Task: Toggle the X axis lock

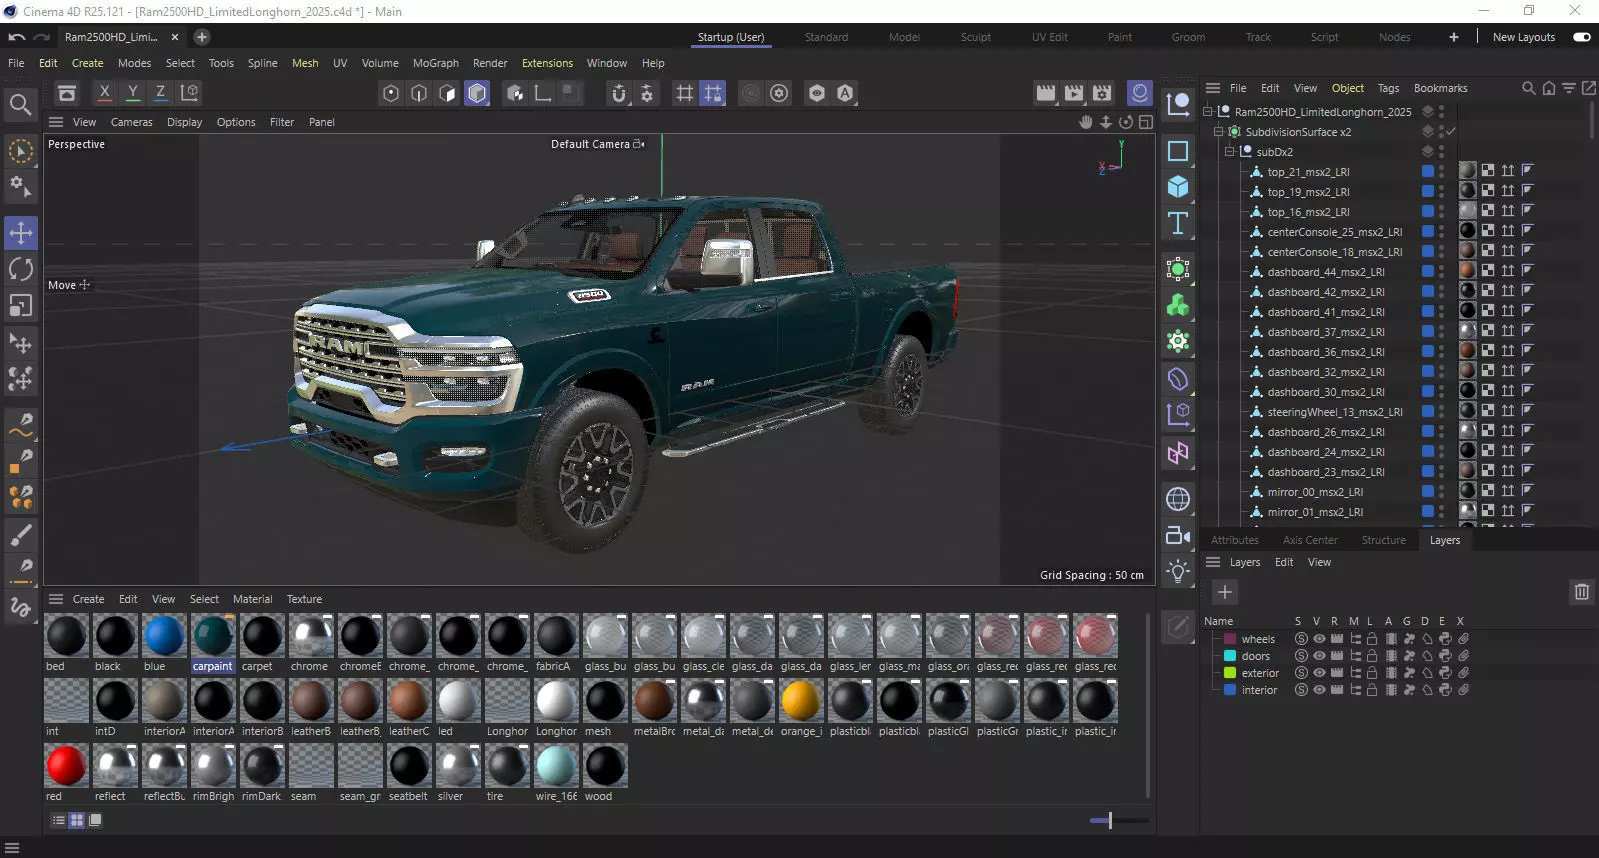Action: 104,93
